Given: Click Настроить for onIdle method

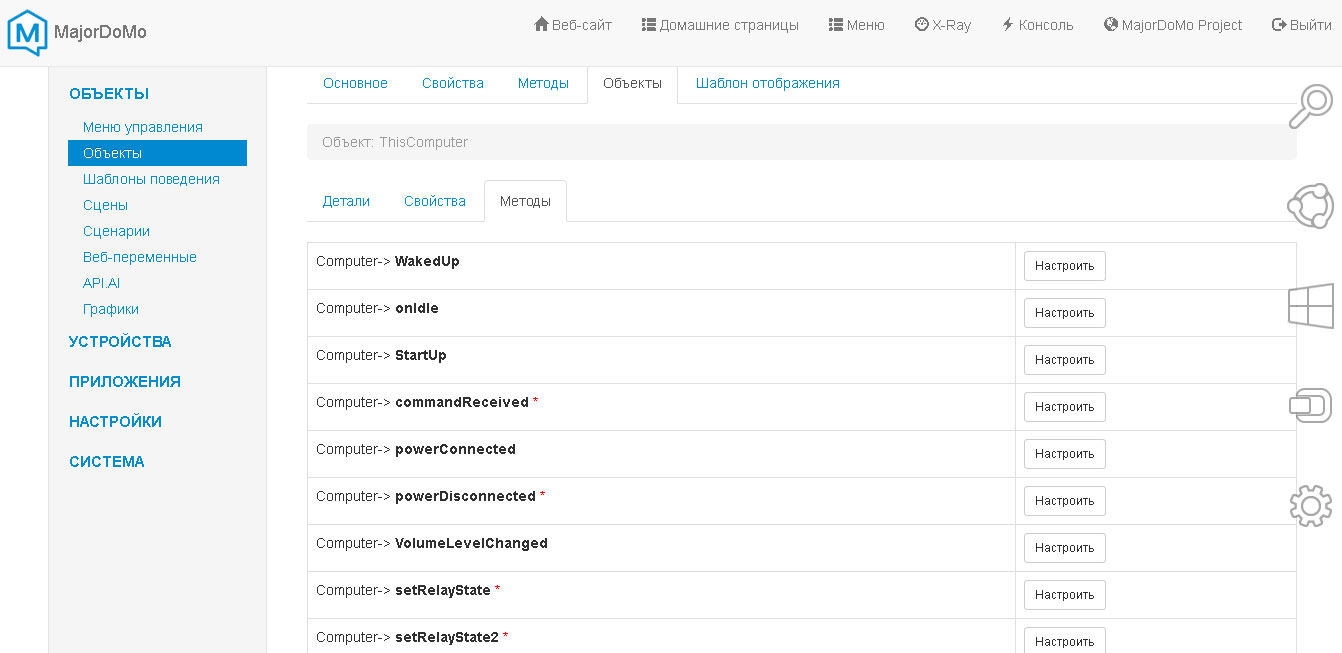Looking at the screenshot, I should 1065,313.
